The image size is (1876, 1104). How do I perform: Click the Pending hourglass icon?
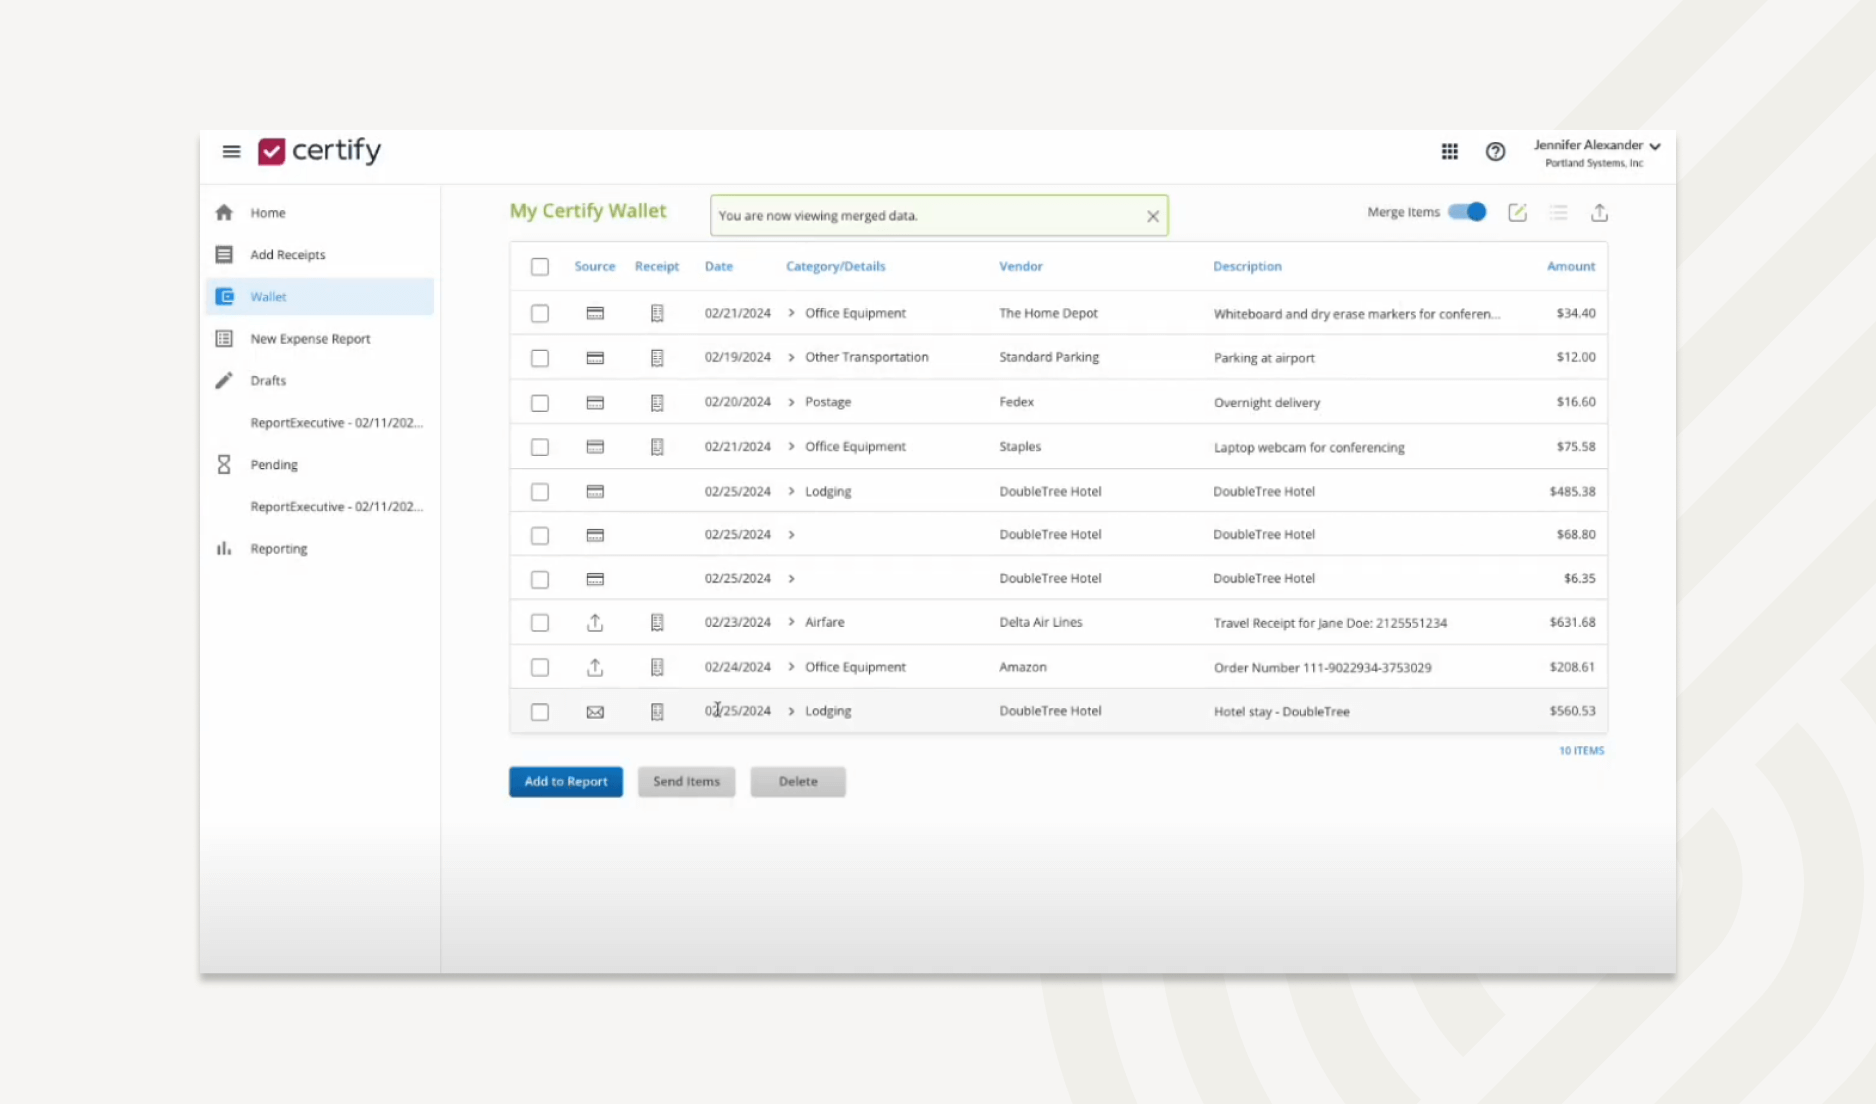click(224, 465)
